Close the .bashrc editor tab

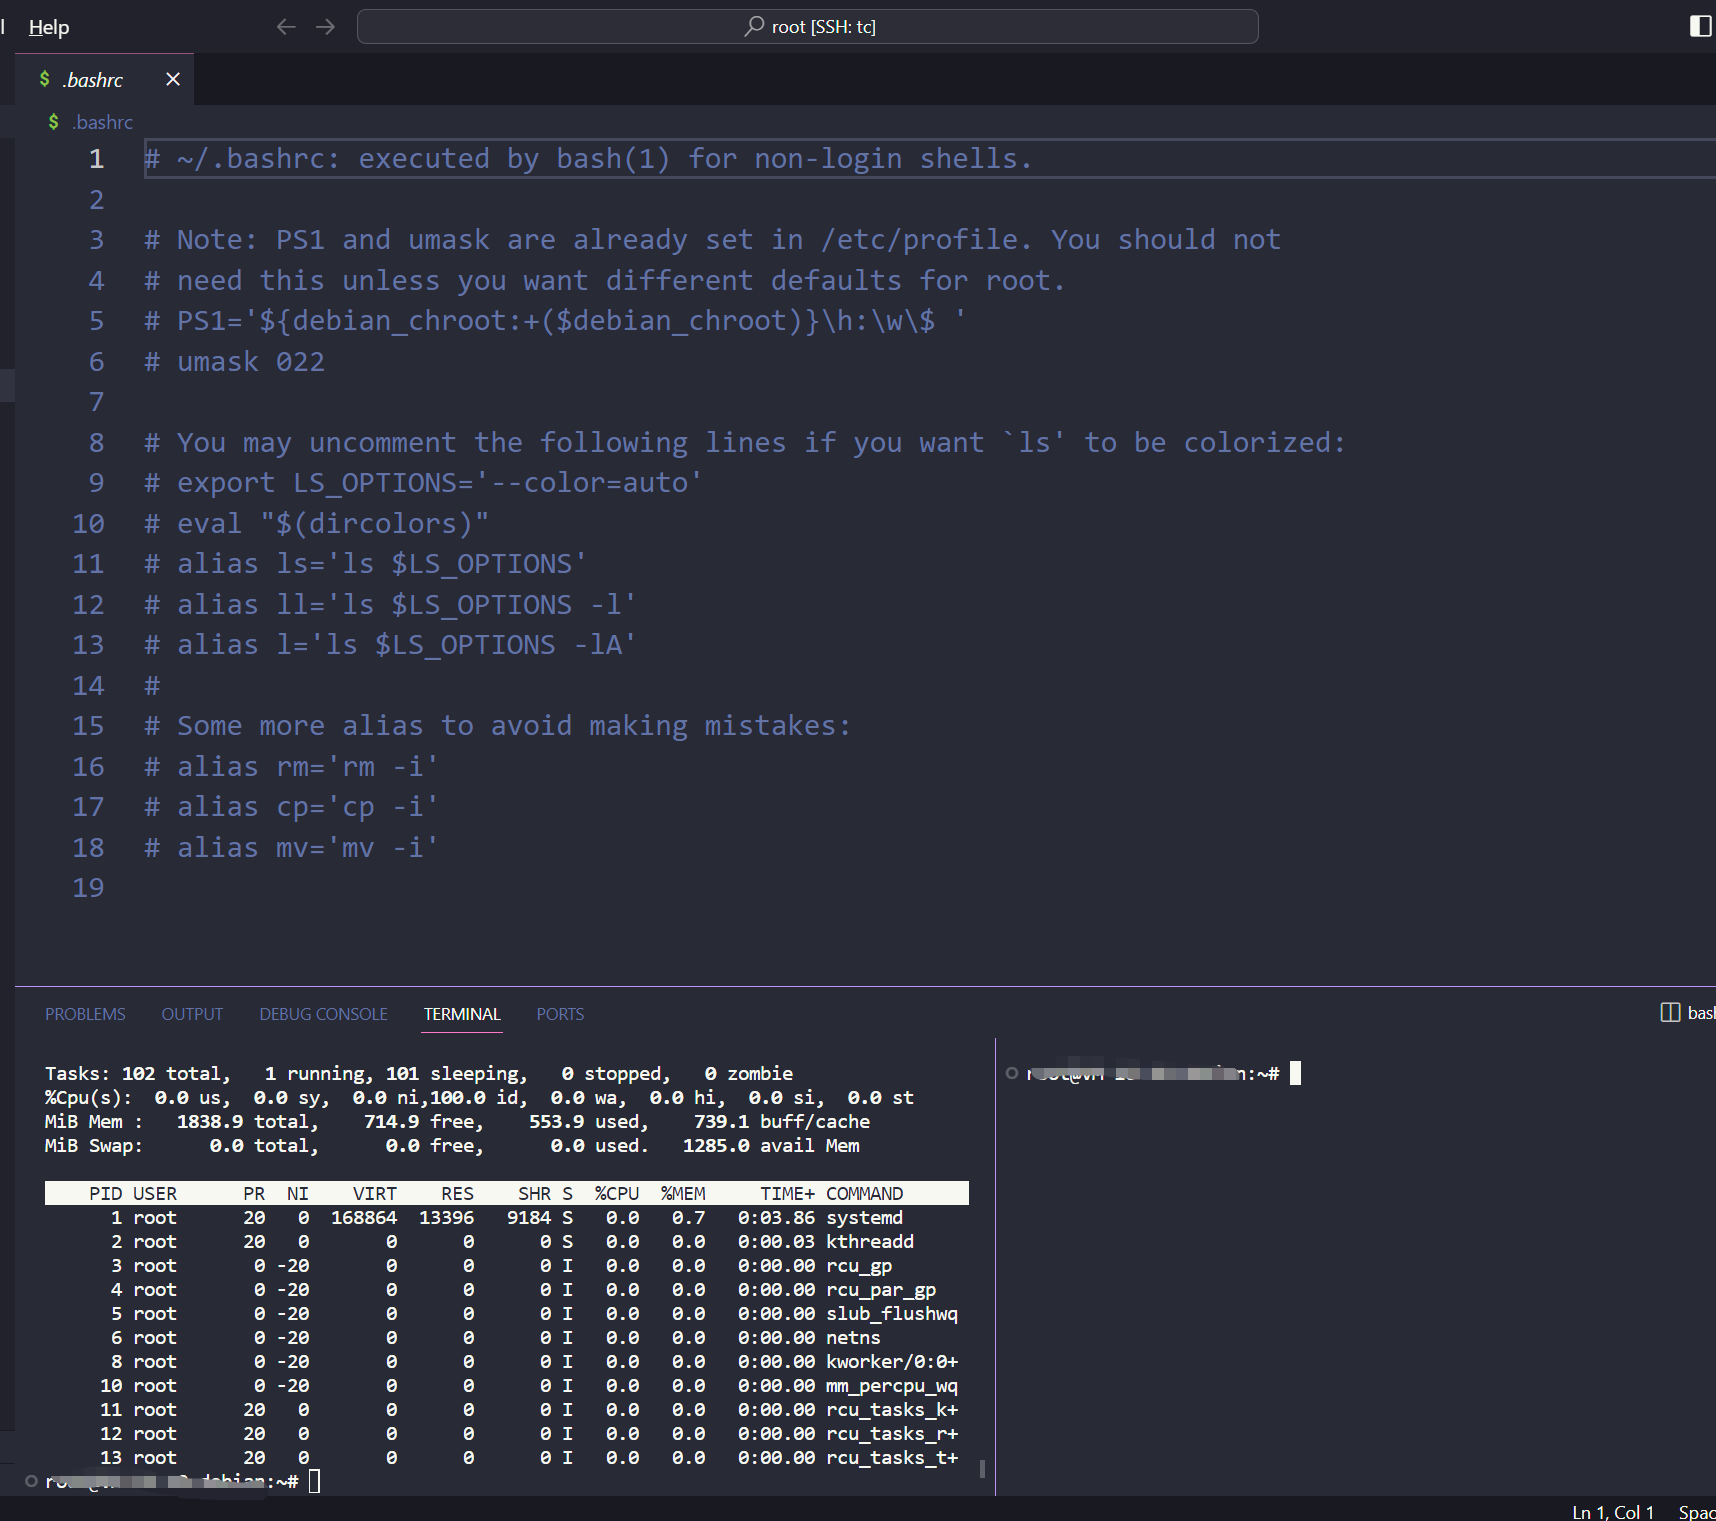[x=173, y=79]
